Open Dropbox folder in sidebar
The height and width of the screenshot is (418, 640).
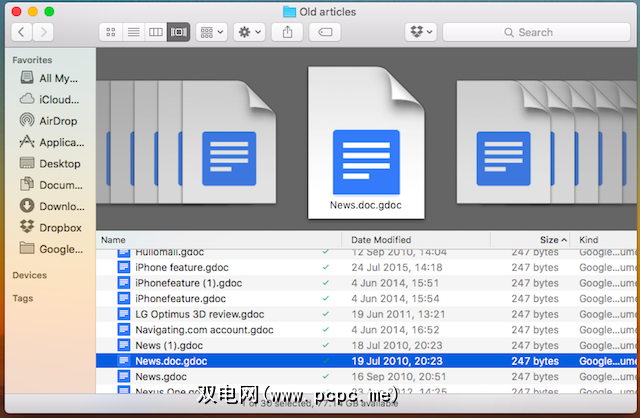click(x=49, y=227)
